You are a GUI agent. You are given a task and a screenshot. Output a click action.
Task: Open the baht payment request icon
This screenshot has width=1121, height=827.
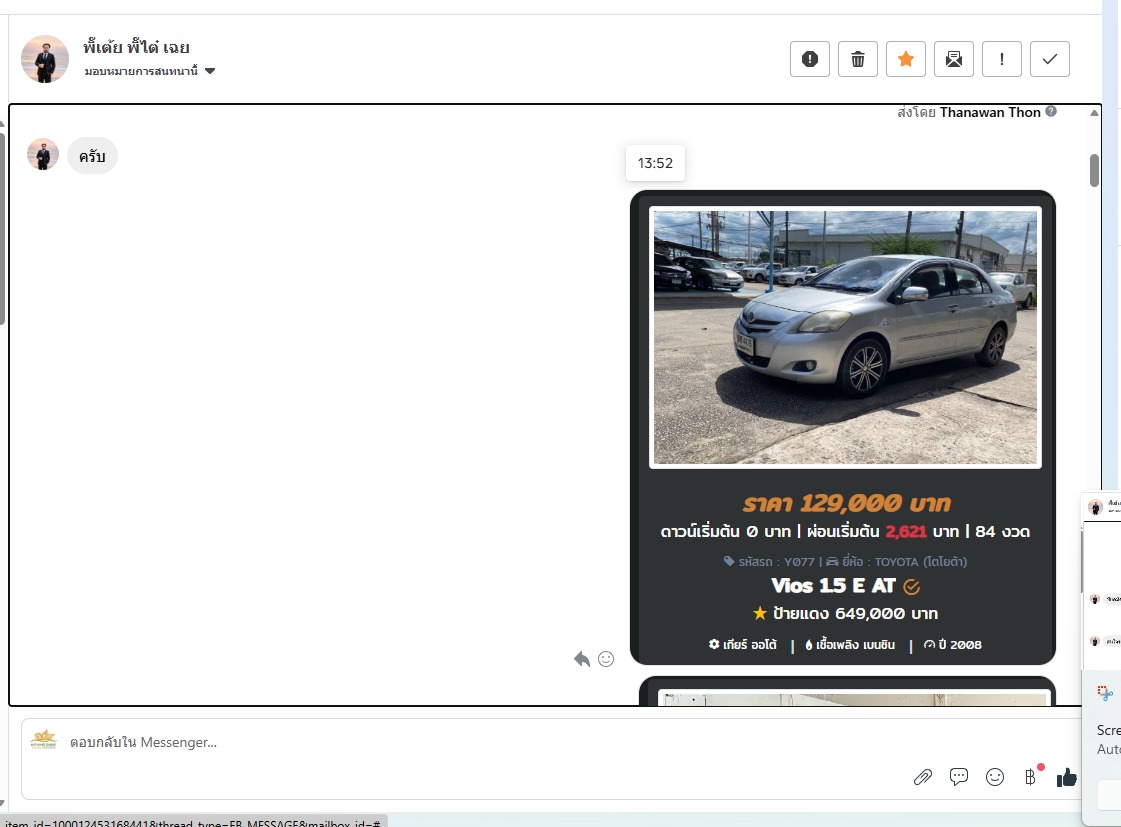(x=1030, y=777)
